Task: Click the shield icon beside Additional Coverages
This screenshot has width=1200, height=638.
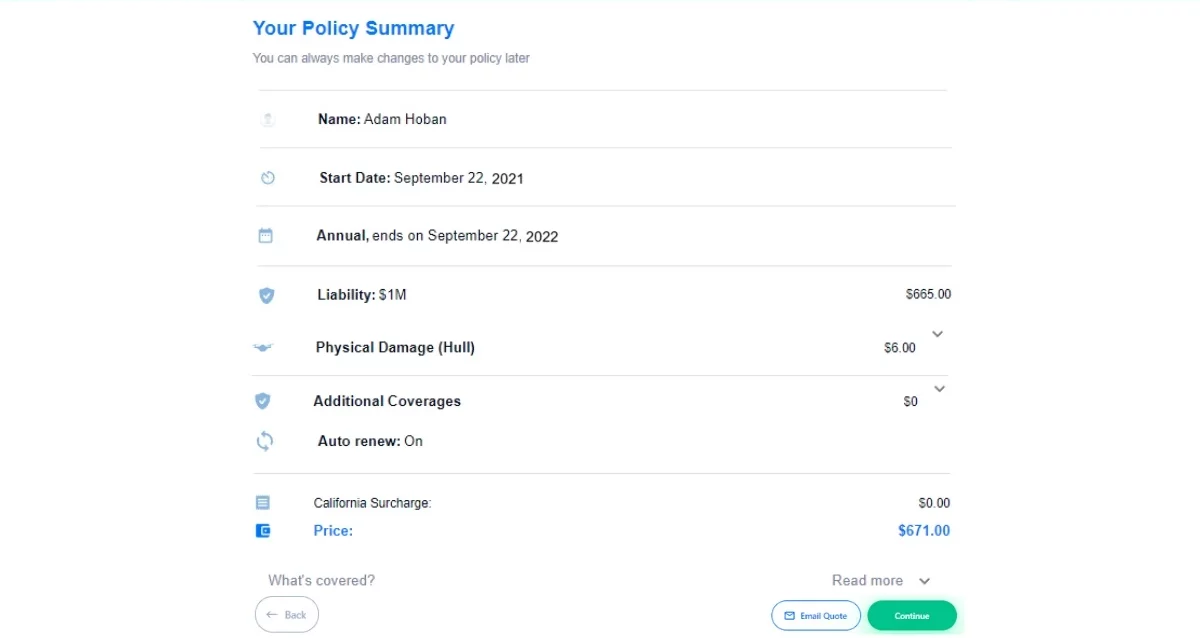Action: tap(262, 401)
